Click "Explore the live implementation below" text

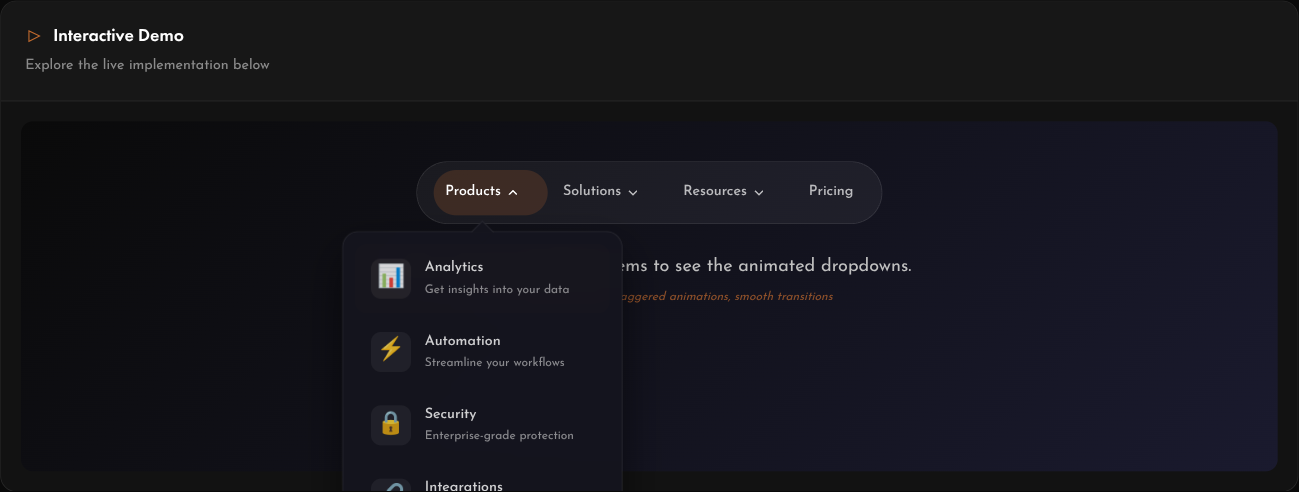click(x=147, y=64)
